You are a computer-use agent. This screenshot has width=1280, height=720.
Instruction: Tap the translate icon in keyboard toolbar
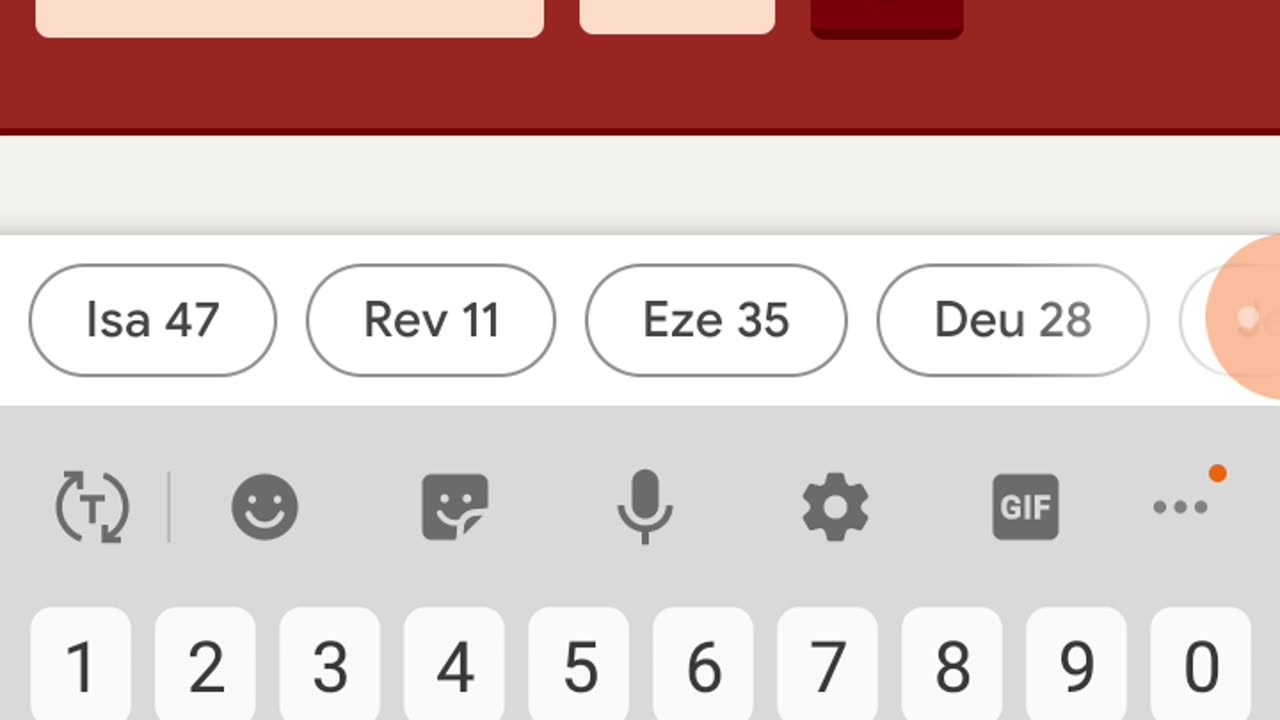point(92,508)
